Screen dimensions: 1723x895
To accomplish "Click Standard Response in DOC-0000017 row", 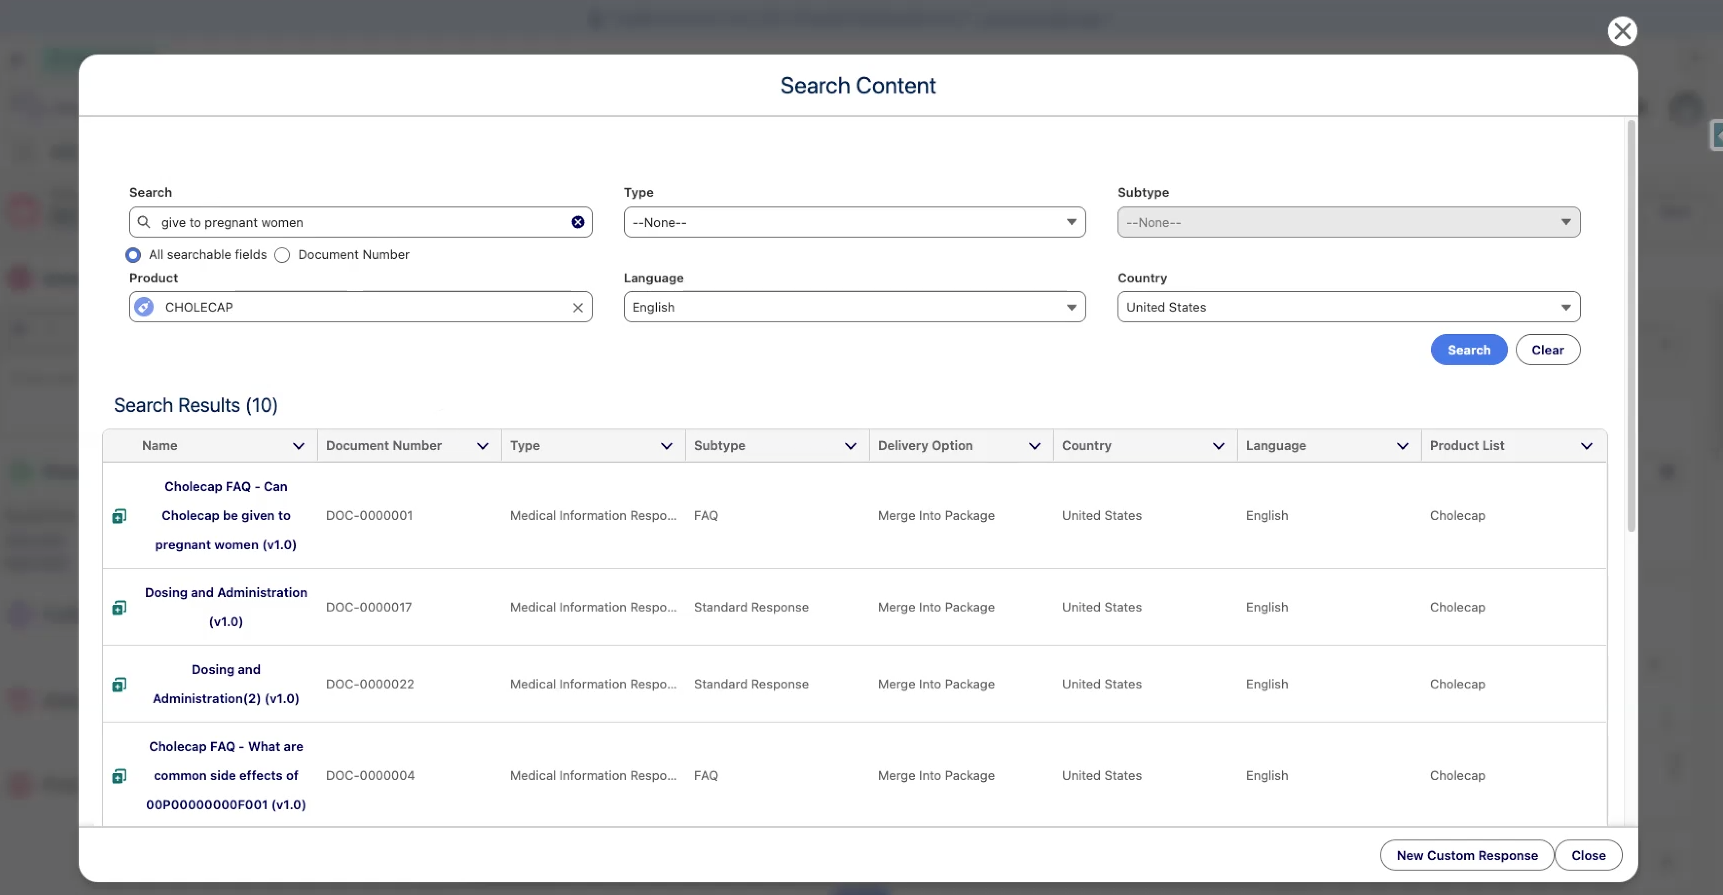I will 751,608.
